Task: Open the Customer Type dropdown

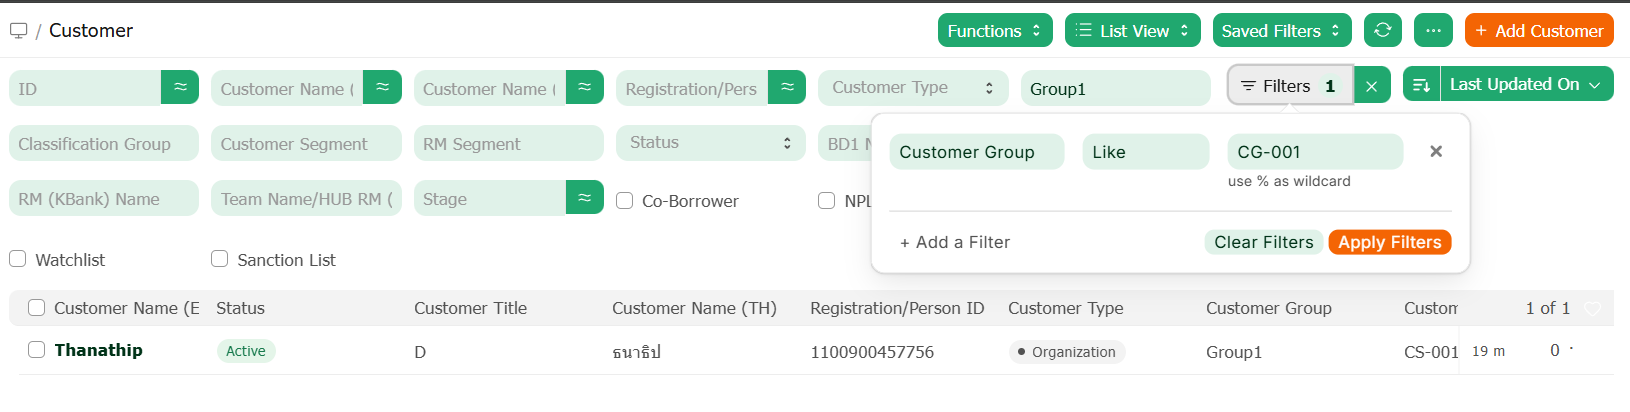Action: (x=912, y=88)
